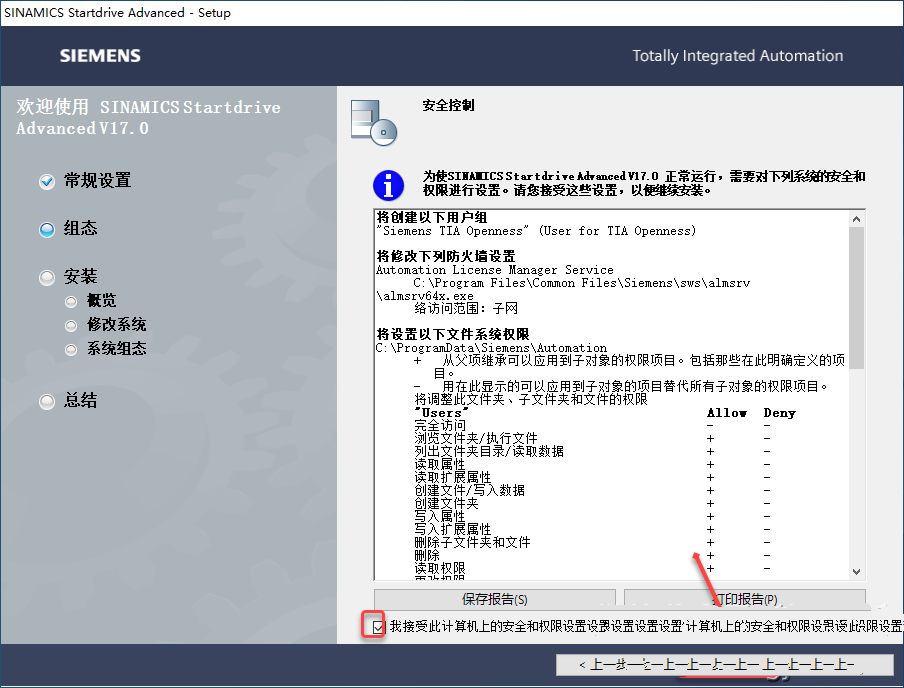Viewport: 904px width, 688px height.
Task: Click the Deny column header
Action: (779, 413)
